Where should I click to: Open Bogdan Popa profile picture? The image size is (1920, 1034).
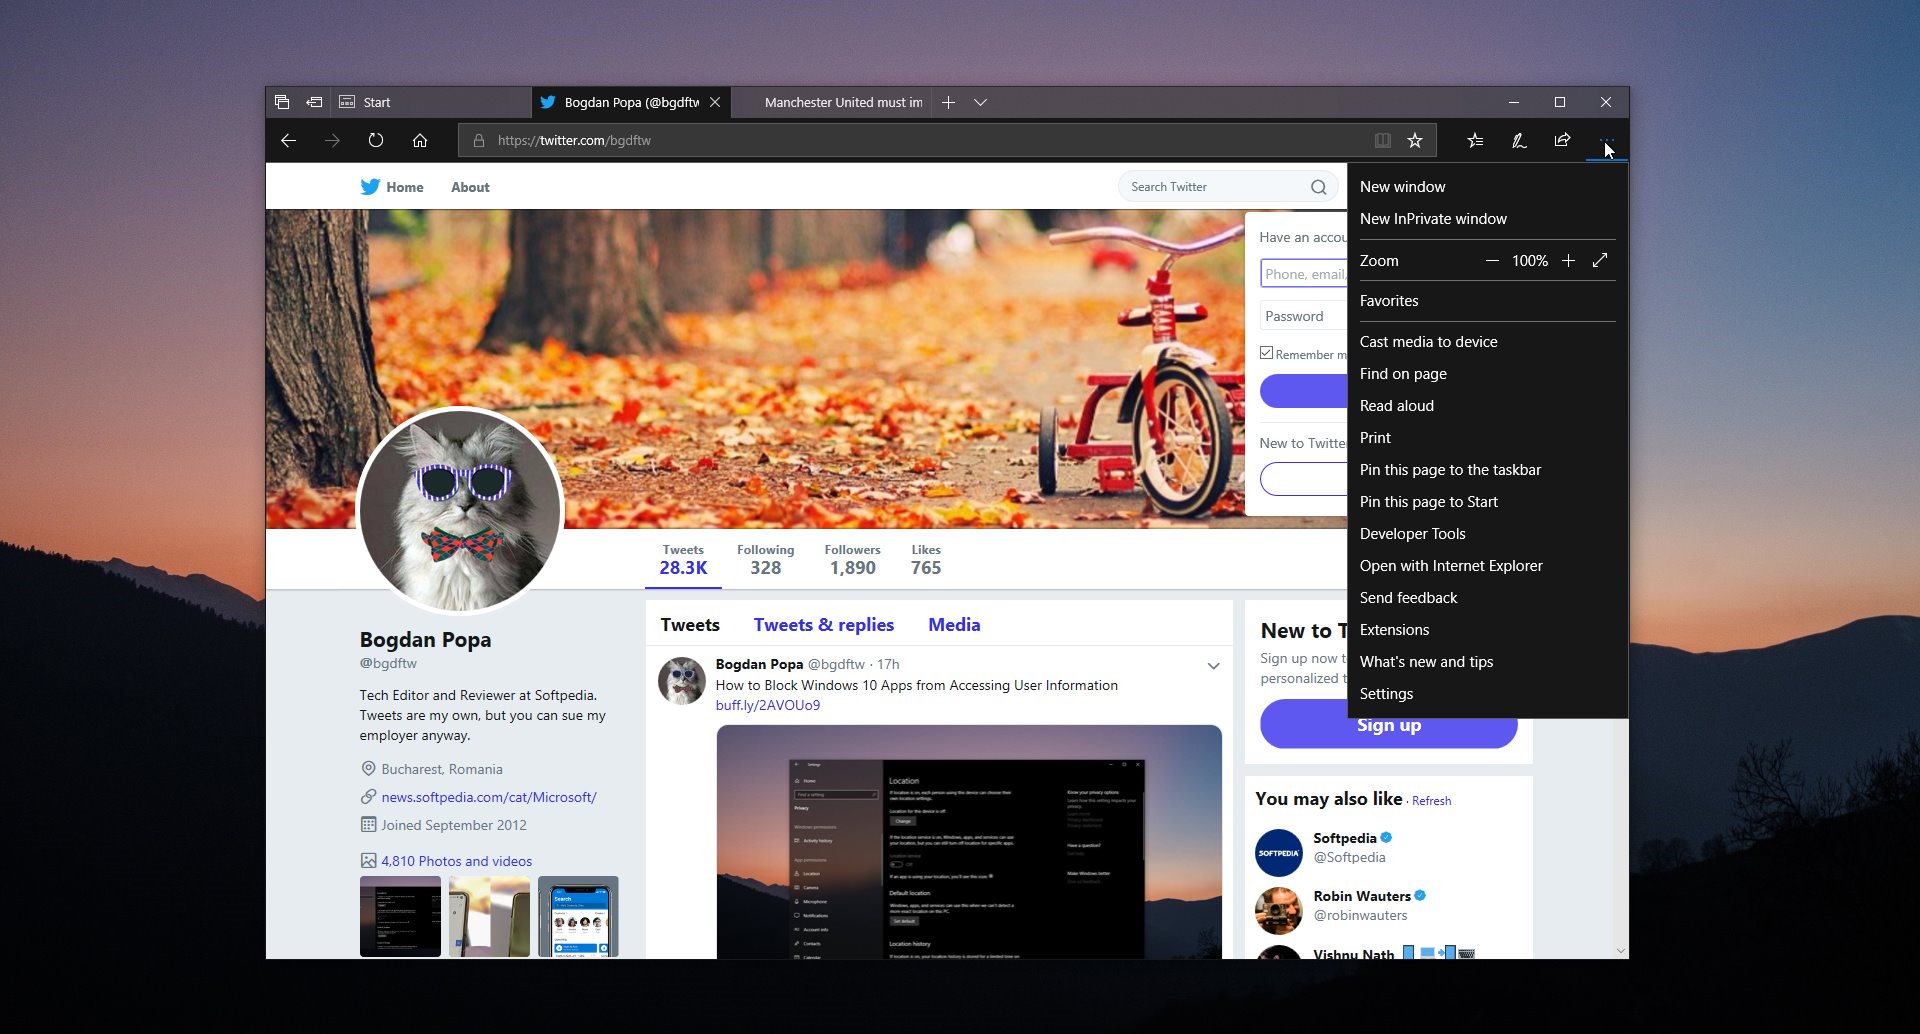(x=460, y=511)
